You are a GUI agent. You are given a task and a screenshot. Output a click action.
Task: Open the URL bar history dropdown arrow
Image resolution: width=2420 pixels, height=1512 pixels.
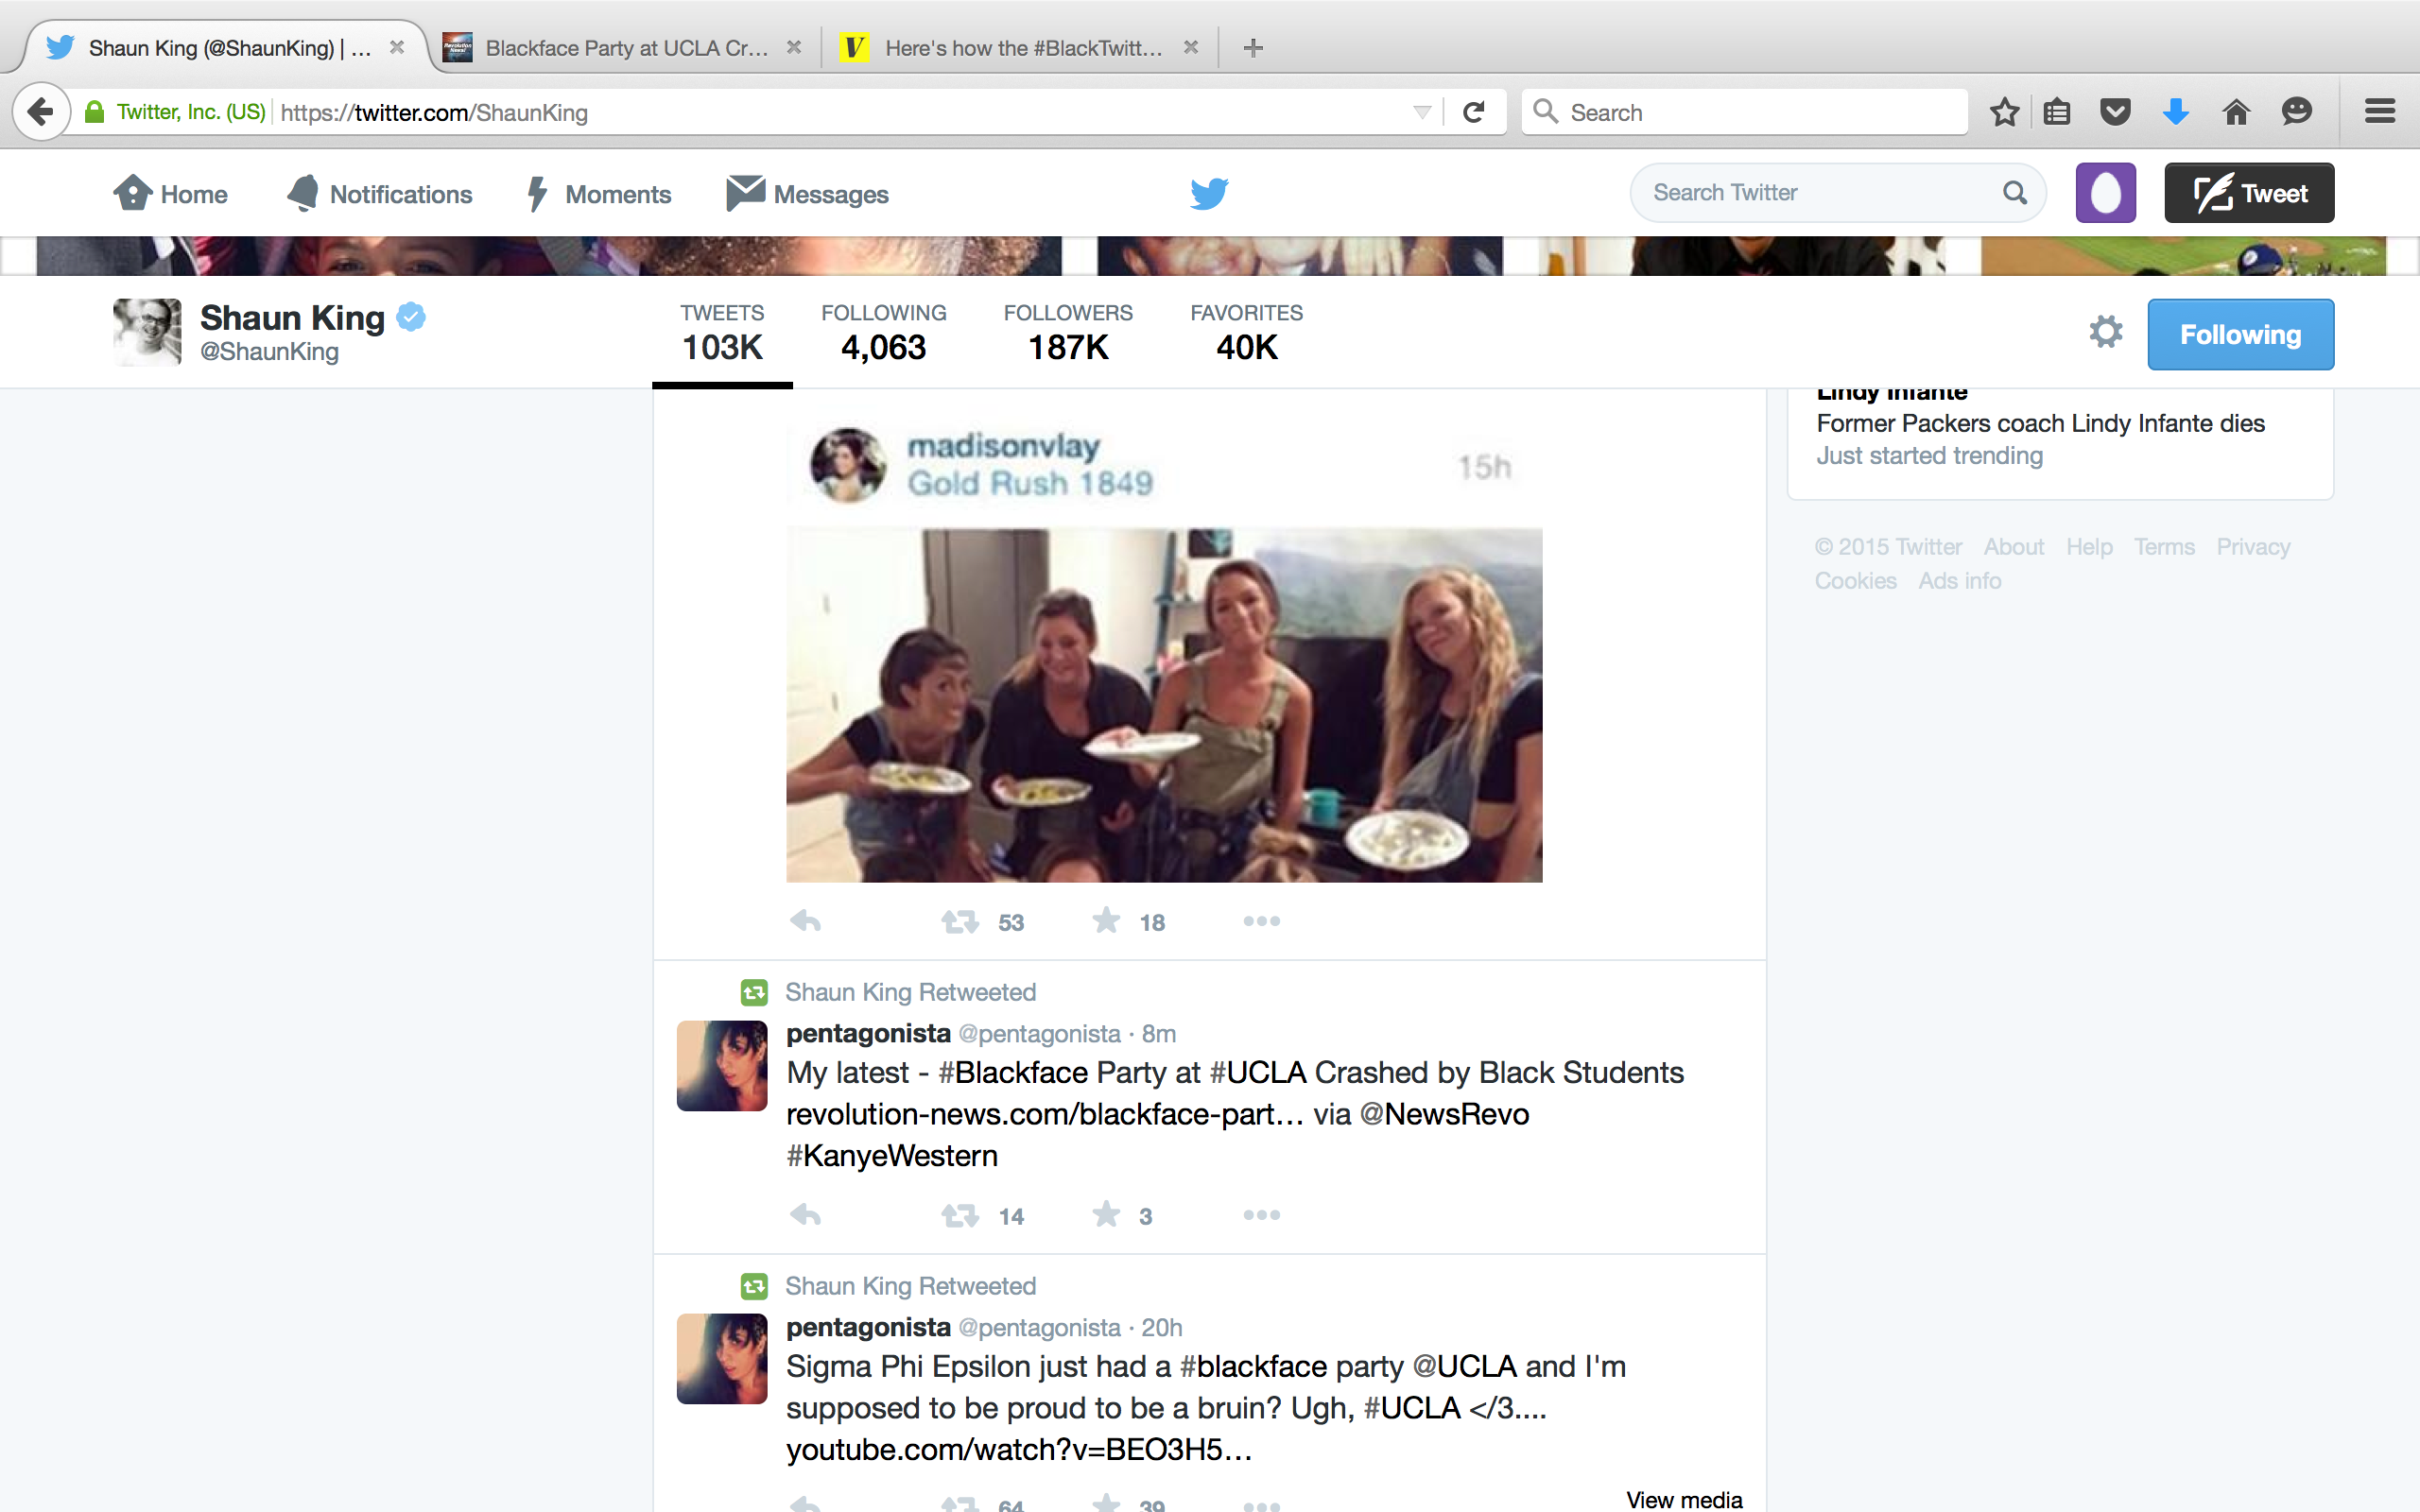click(x=1422, y=112)
